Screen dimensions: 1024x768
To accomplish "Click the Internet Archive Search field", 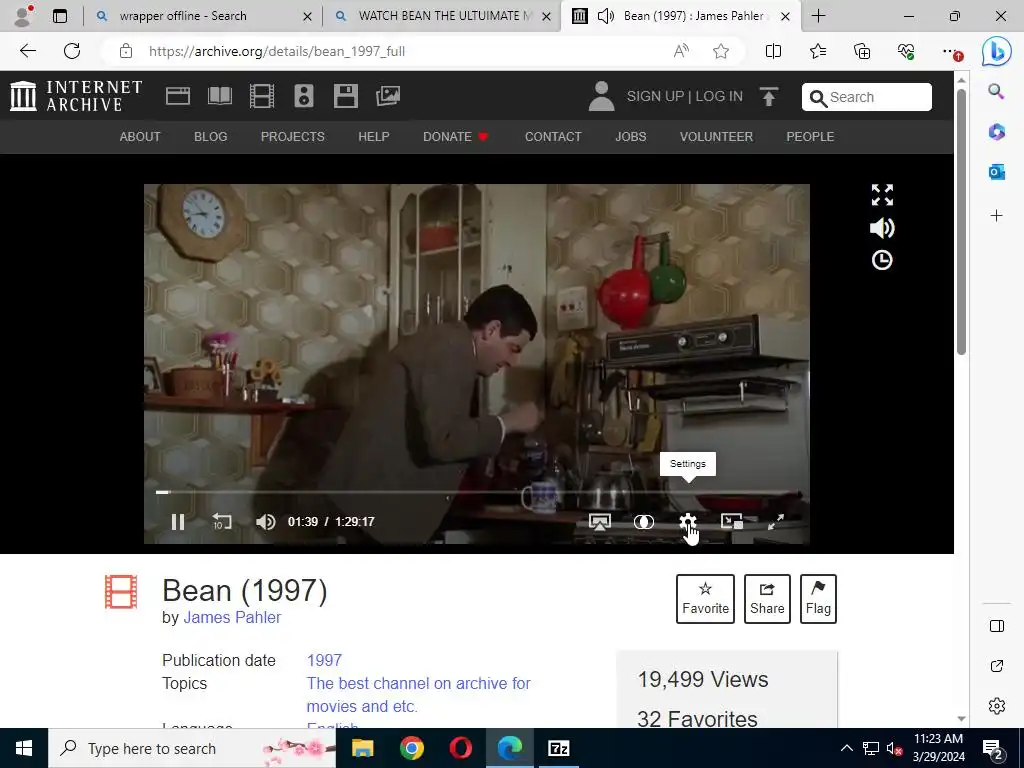I will point(867,97).
